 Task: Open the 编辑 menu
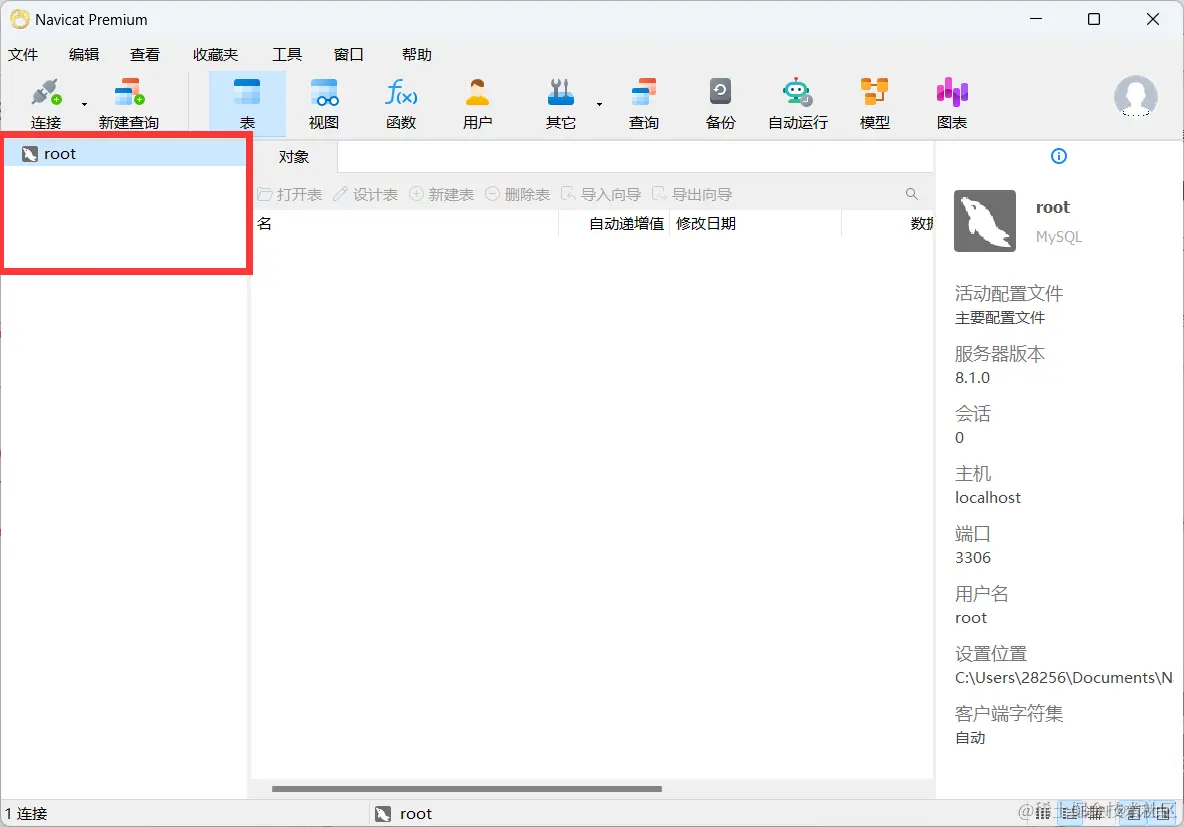point(84,54)
